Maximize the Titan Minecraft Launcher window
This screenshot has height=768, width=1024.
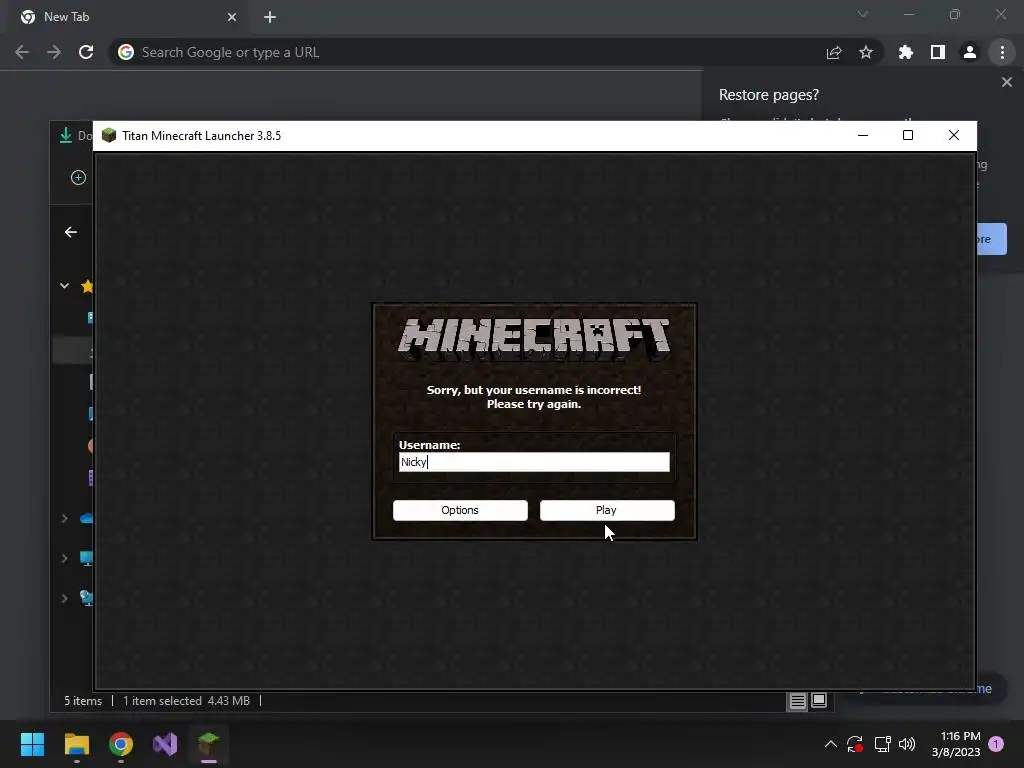(908, 135)
